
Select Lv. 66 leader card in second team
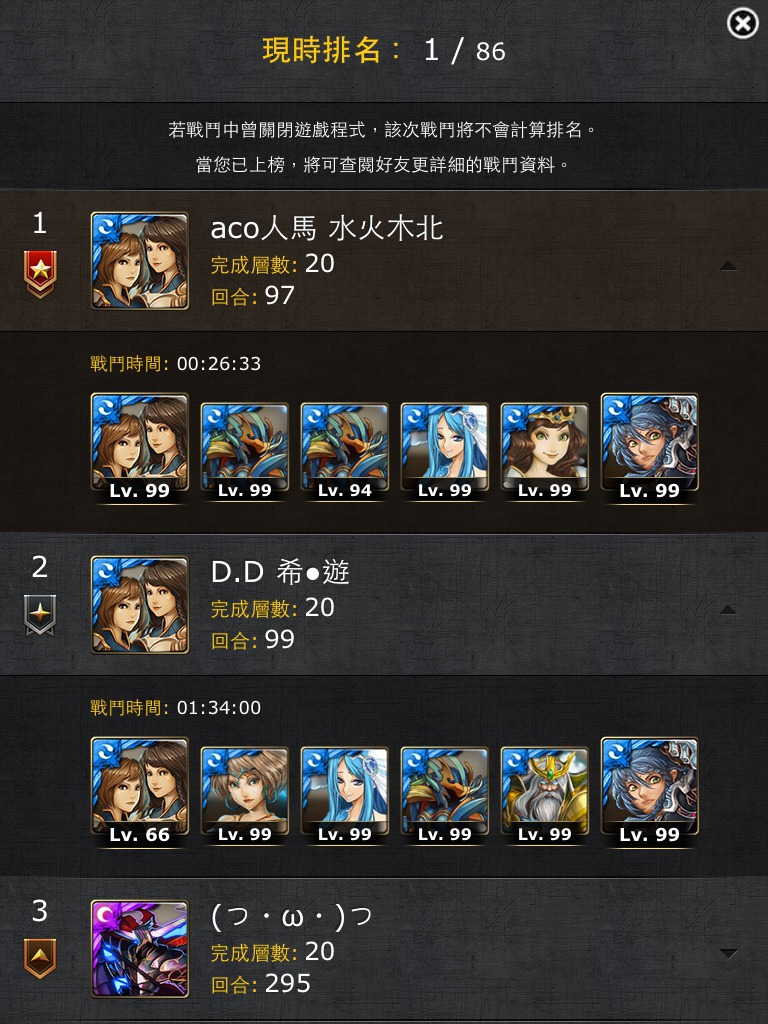tap(140, 792)
